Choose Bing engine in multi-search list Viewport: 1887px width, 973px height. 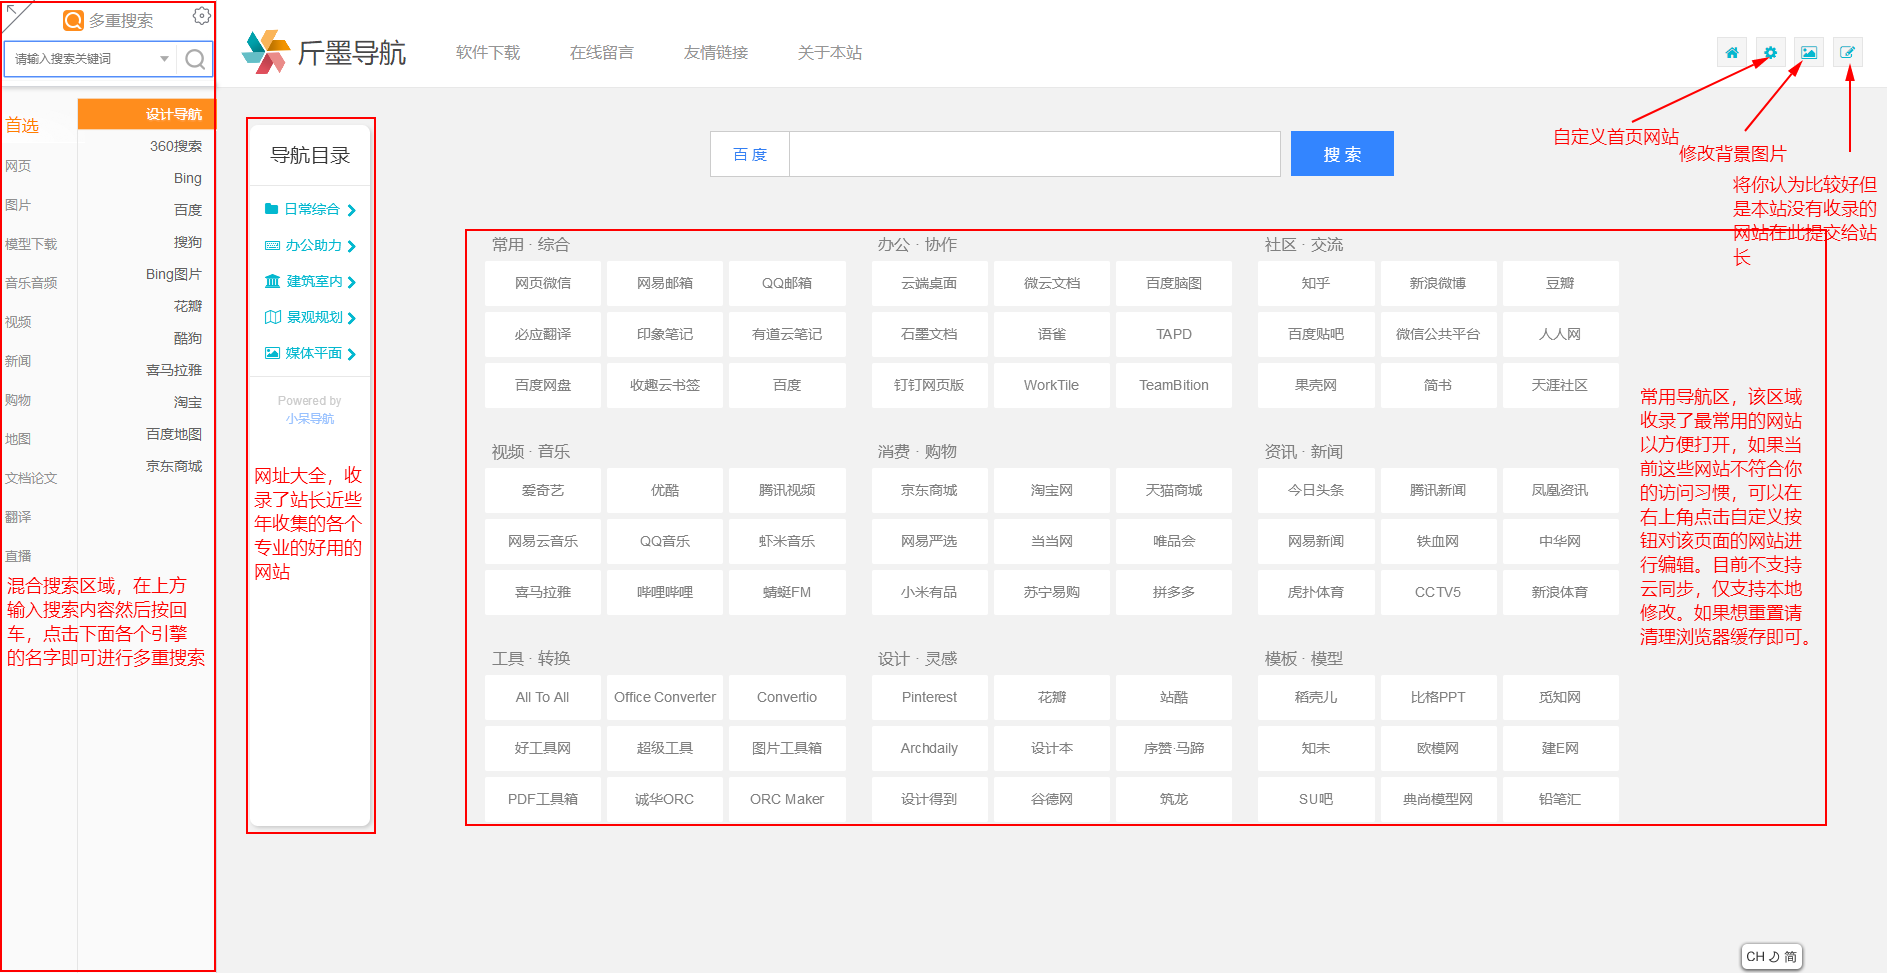[188, 178]
